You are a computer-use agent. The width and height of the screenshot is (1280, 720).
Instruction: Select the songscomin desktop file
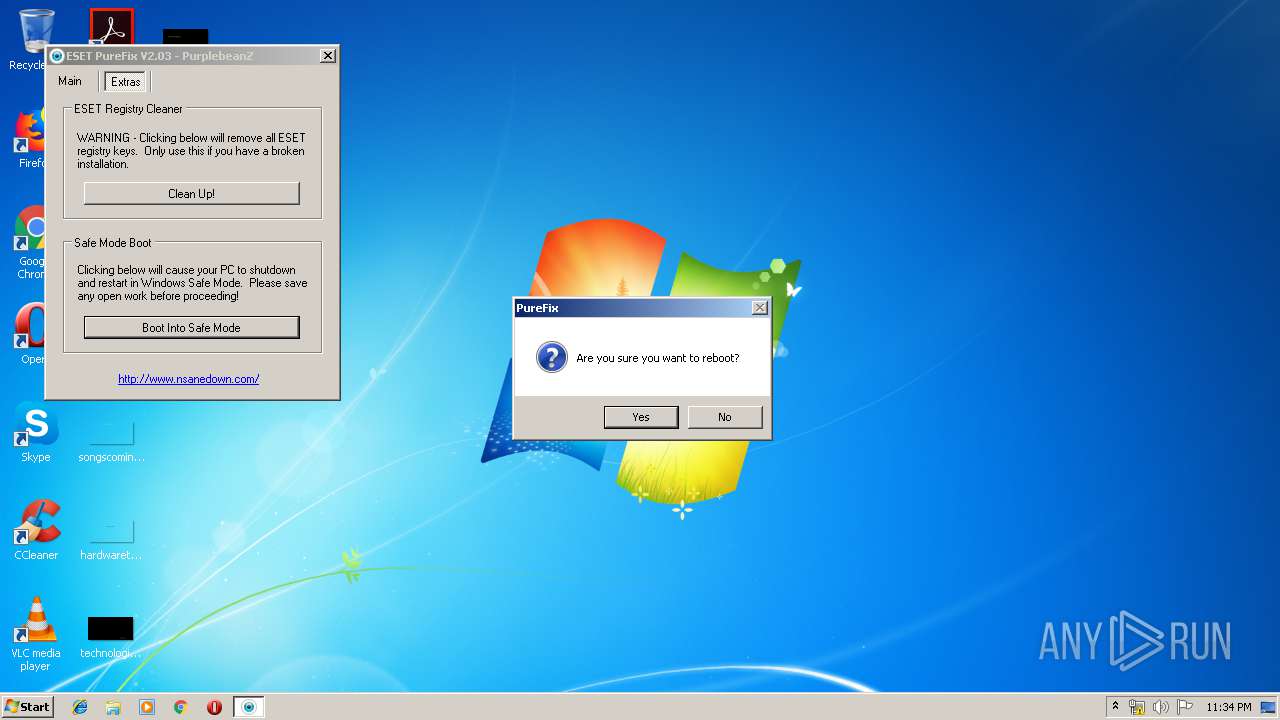(x=111, y=441)
